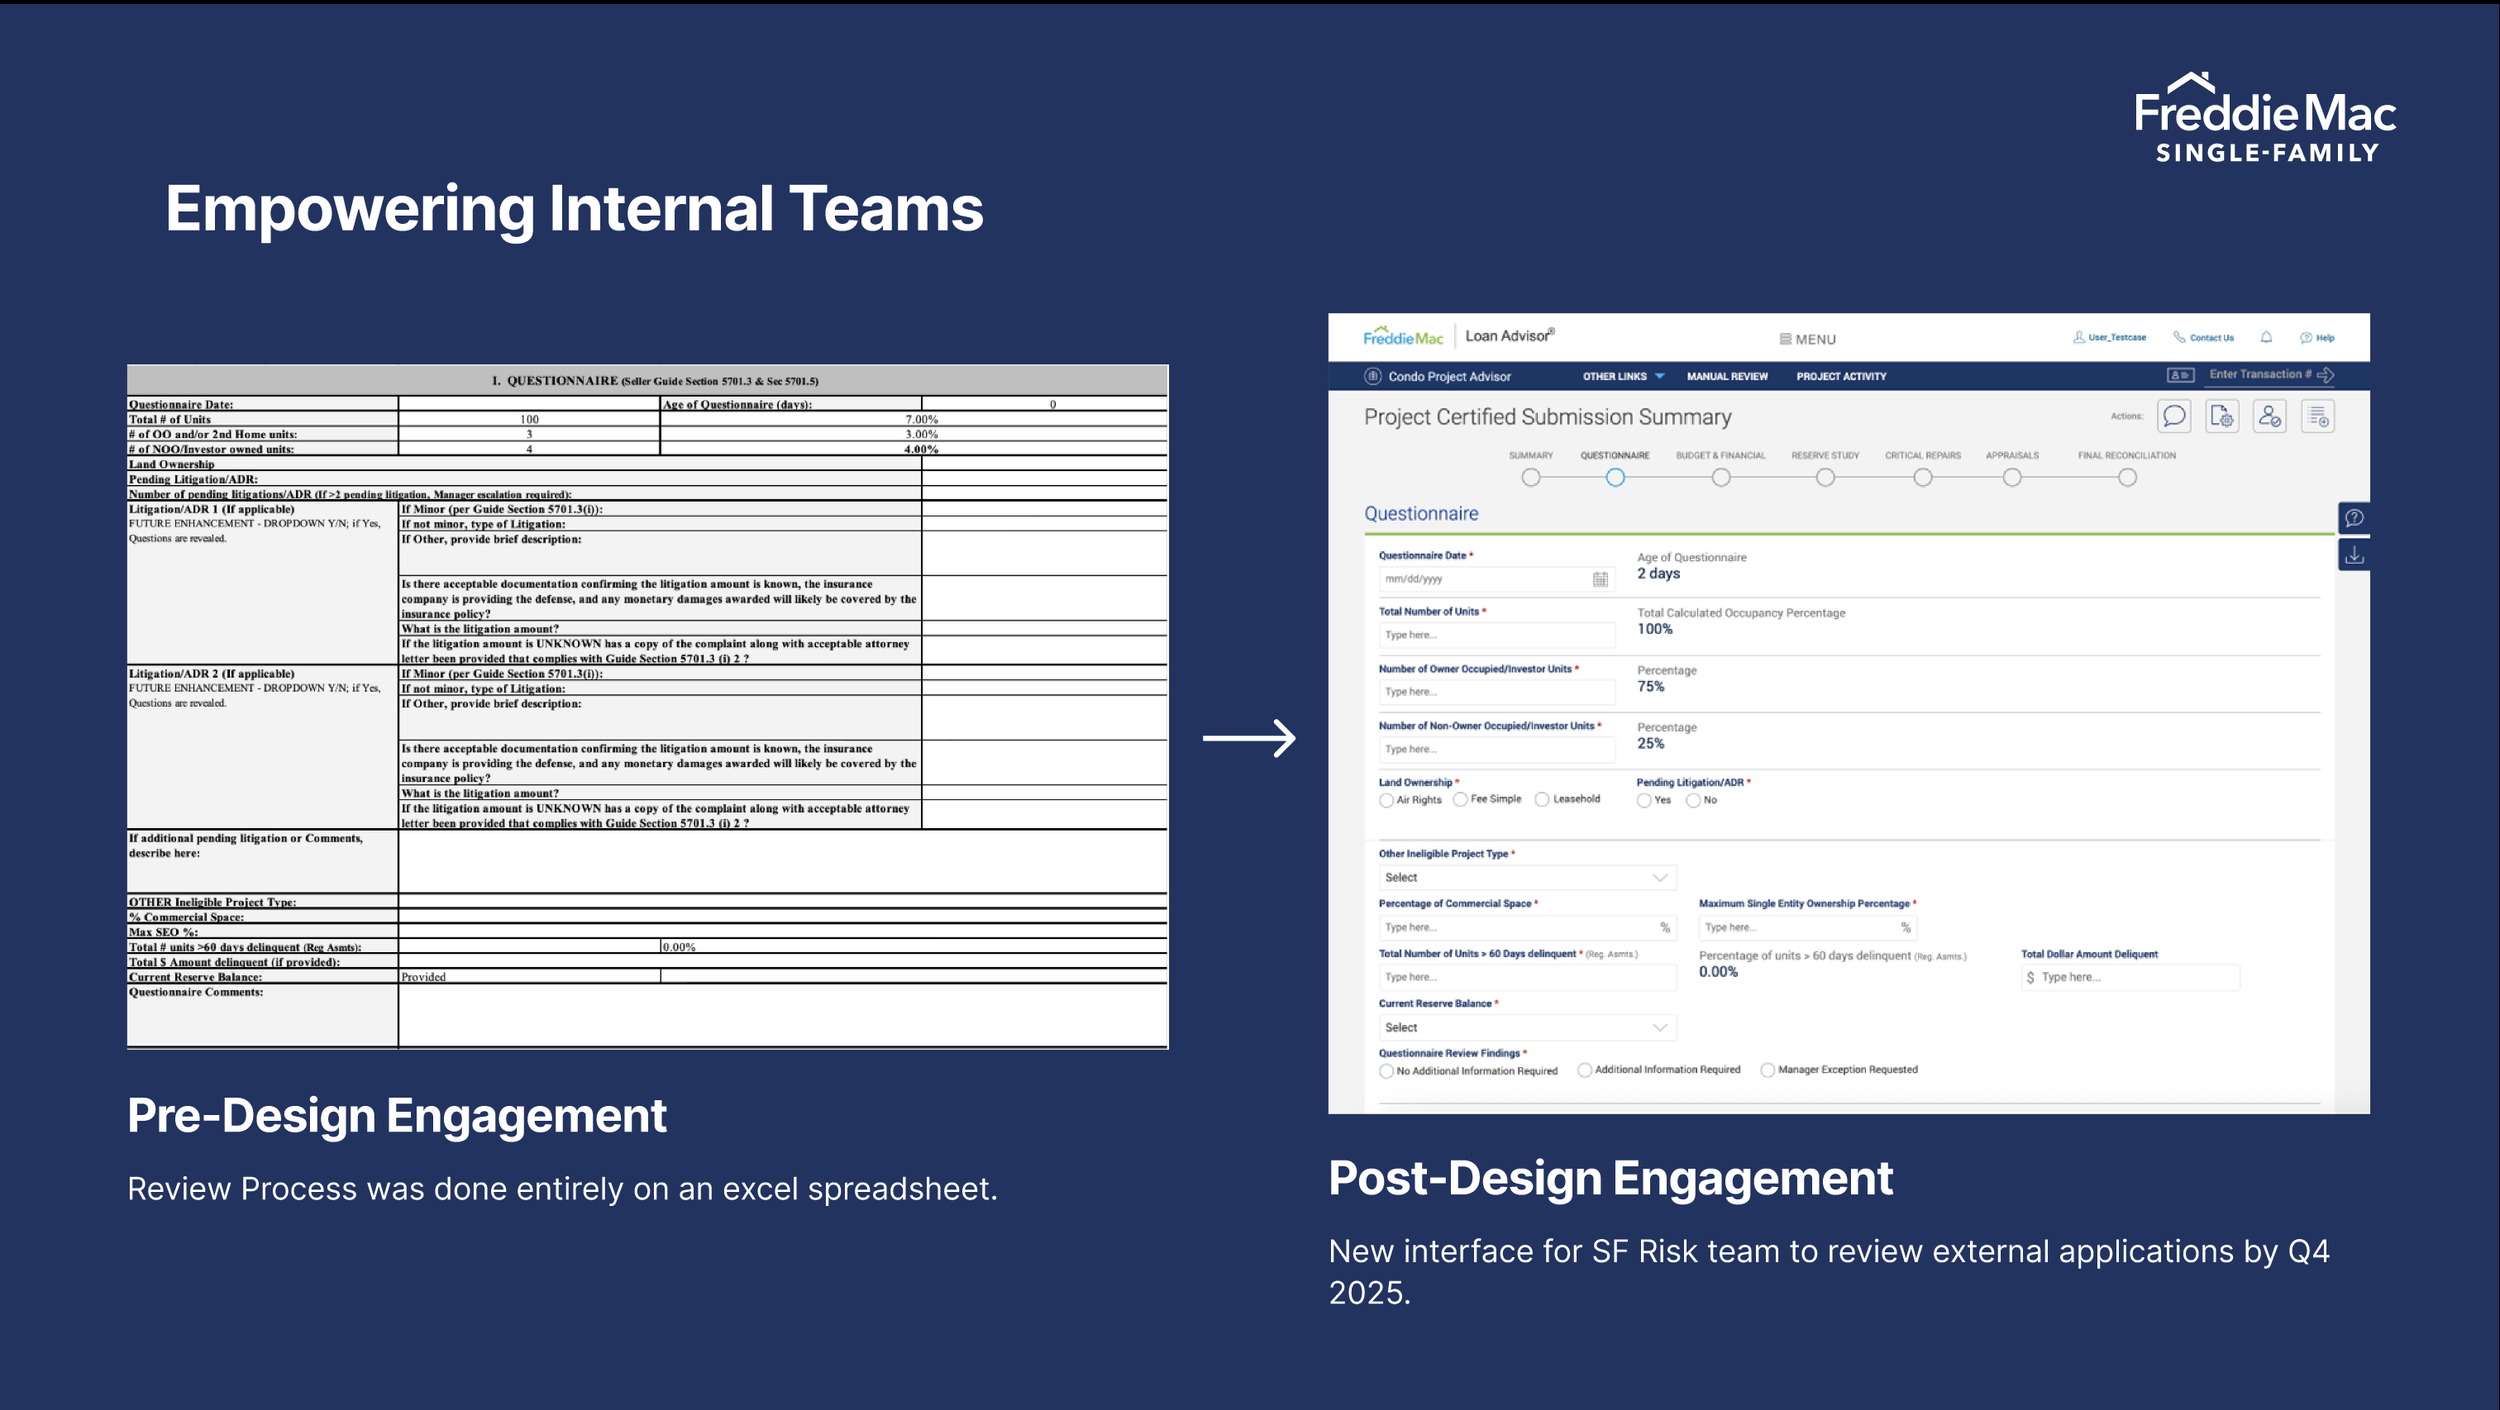This screenshot has height=1410, width=2500.
Task: Click the add list item action icon
Action: pos(2318,416)
